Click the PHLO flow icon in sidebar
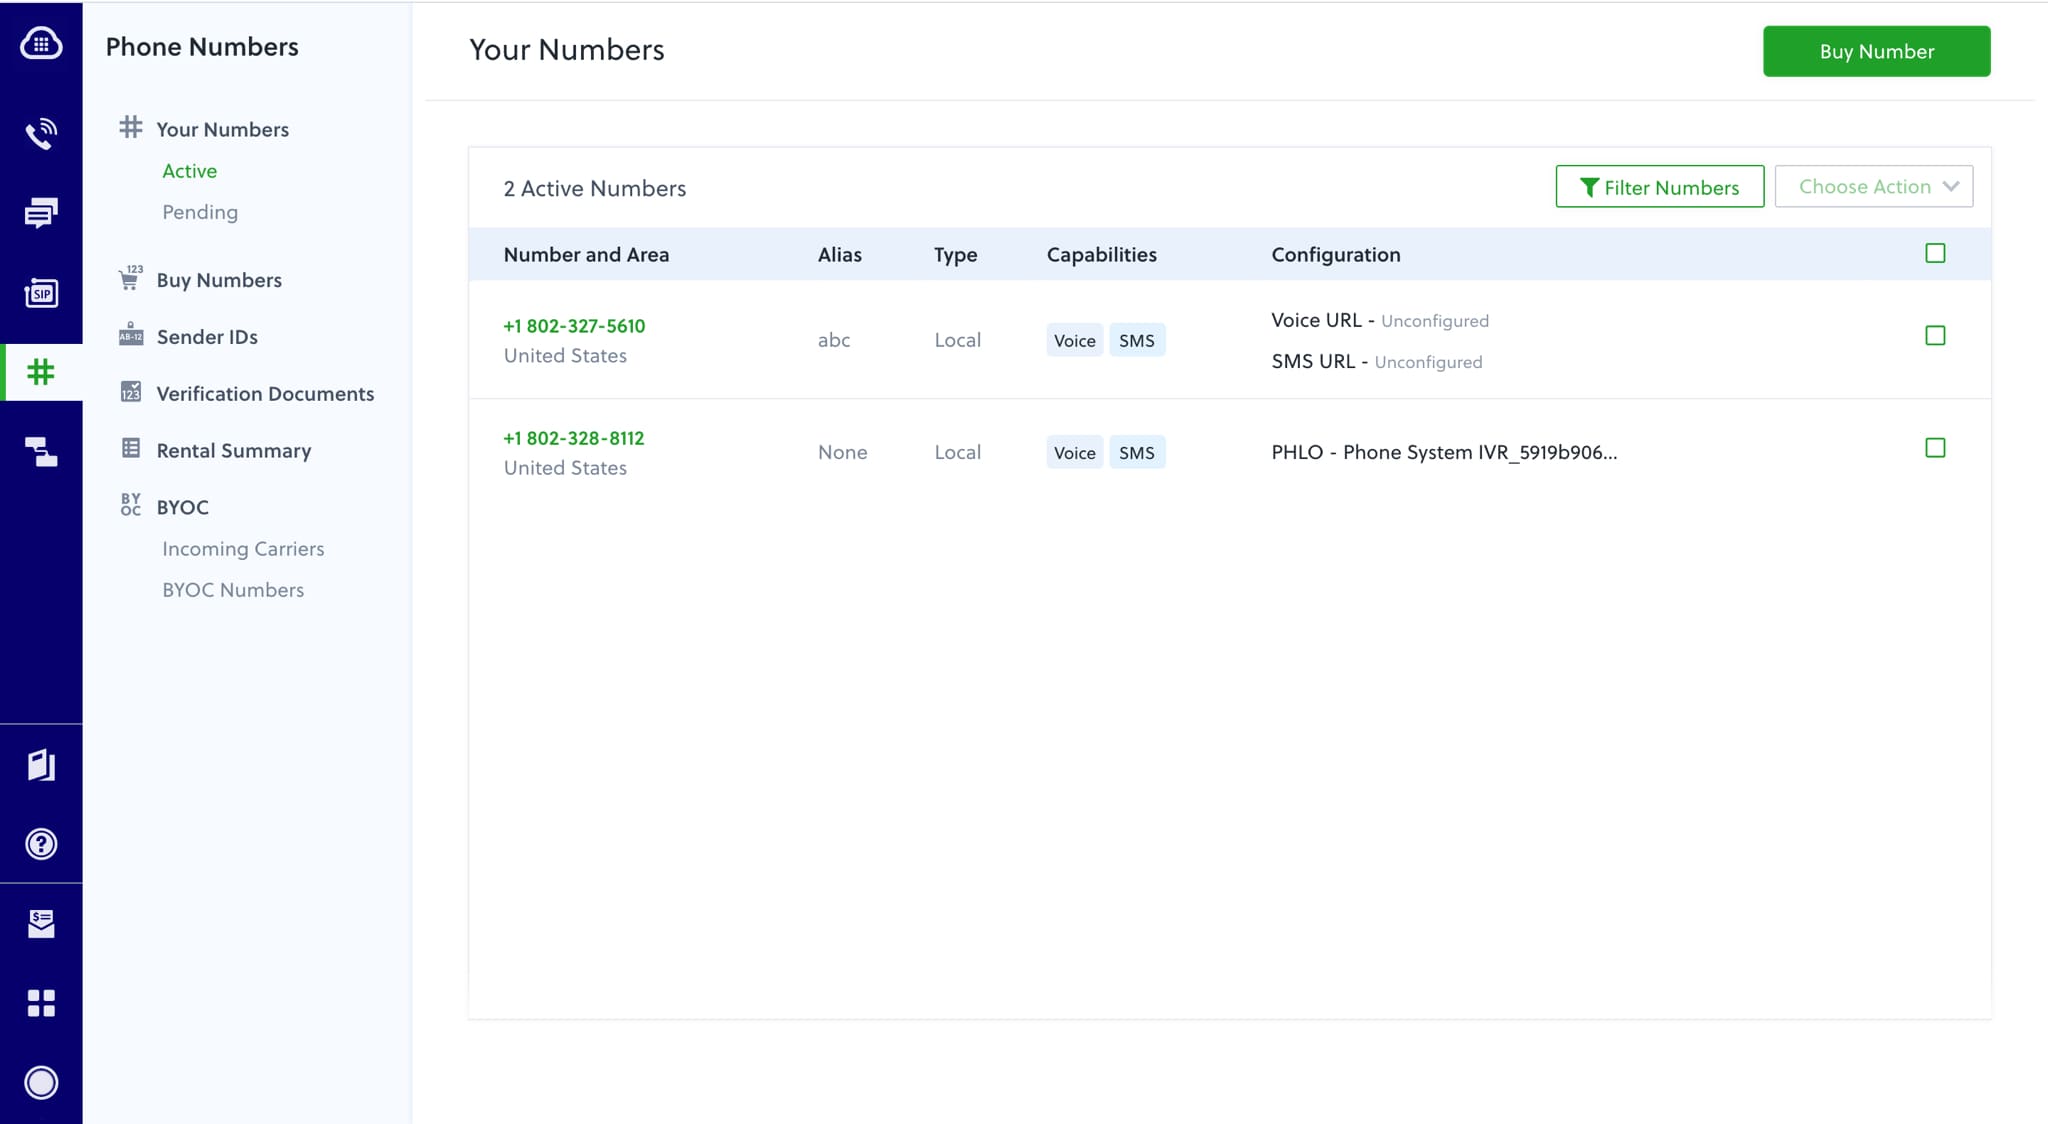Viewport: 2048px width, 1124px height. point(41,452)
